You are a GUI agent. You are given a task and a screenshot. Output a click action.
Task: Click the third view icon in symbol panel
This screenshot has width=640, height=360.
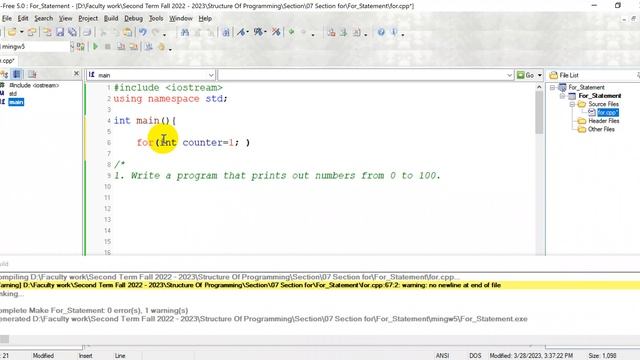(x=32, y=74)
